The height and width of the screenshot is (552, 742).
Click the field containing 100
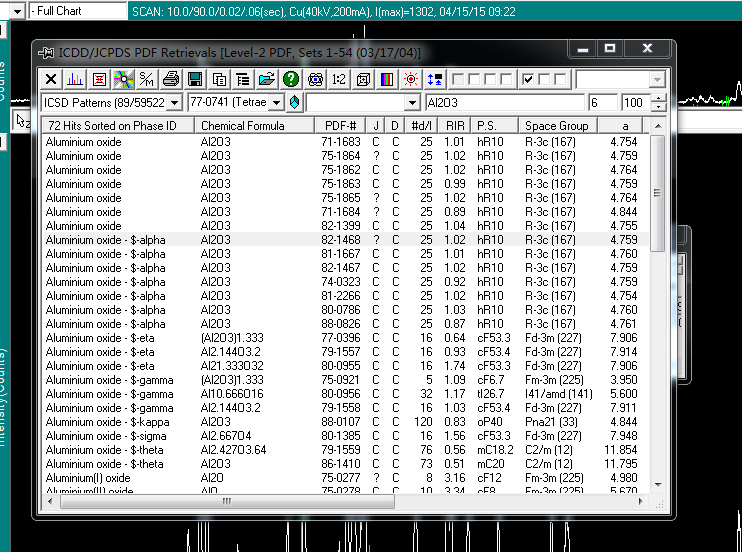coord(636,103)
